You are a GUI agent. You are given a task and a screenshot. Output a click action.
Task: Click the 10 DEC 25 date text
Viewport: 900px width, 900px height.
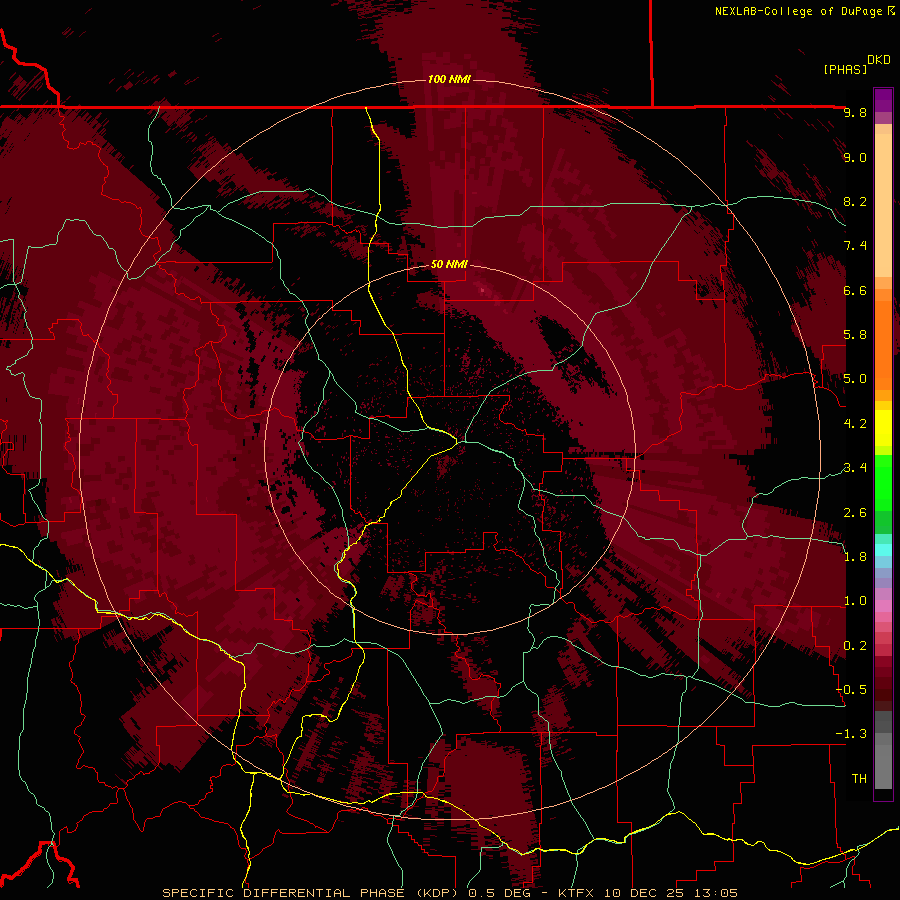point(644,893)
